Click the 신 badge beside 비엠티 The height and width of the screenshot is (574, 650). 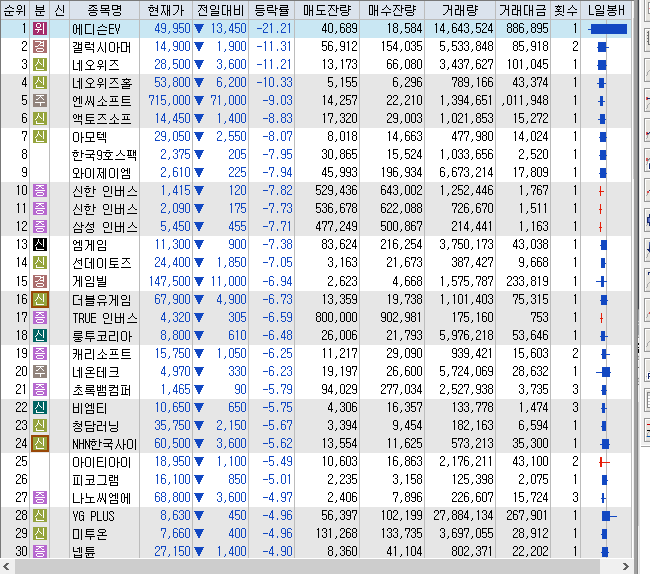[40, 407]
